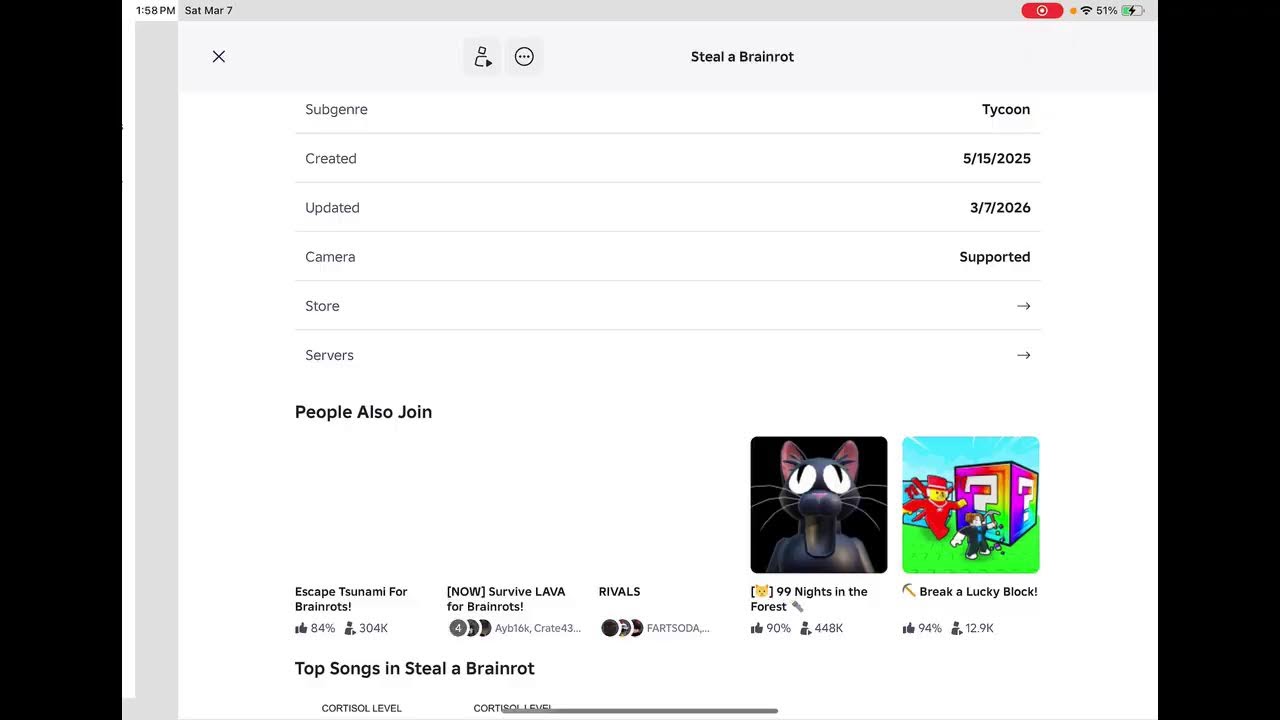
Task: Open the Break a Lucky Block thumbnail
Action: [971, 505]
